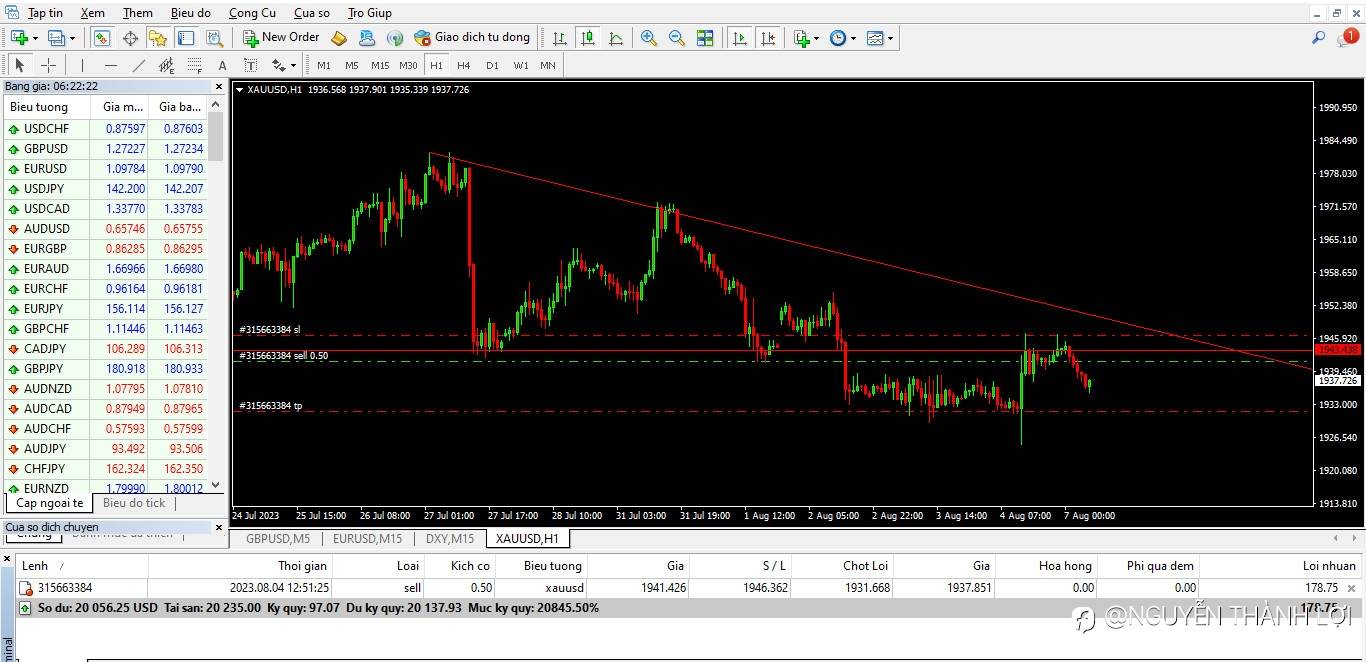Close the 'Bang gia' market watch panel
The height and width of the screenshot is (662, 1366).
tap(219, 87)
